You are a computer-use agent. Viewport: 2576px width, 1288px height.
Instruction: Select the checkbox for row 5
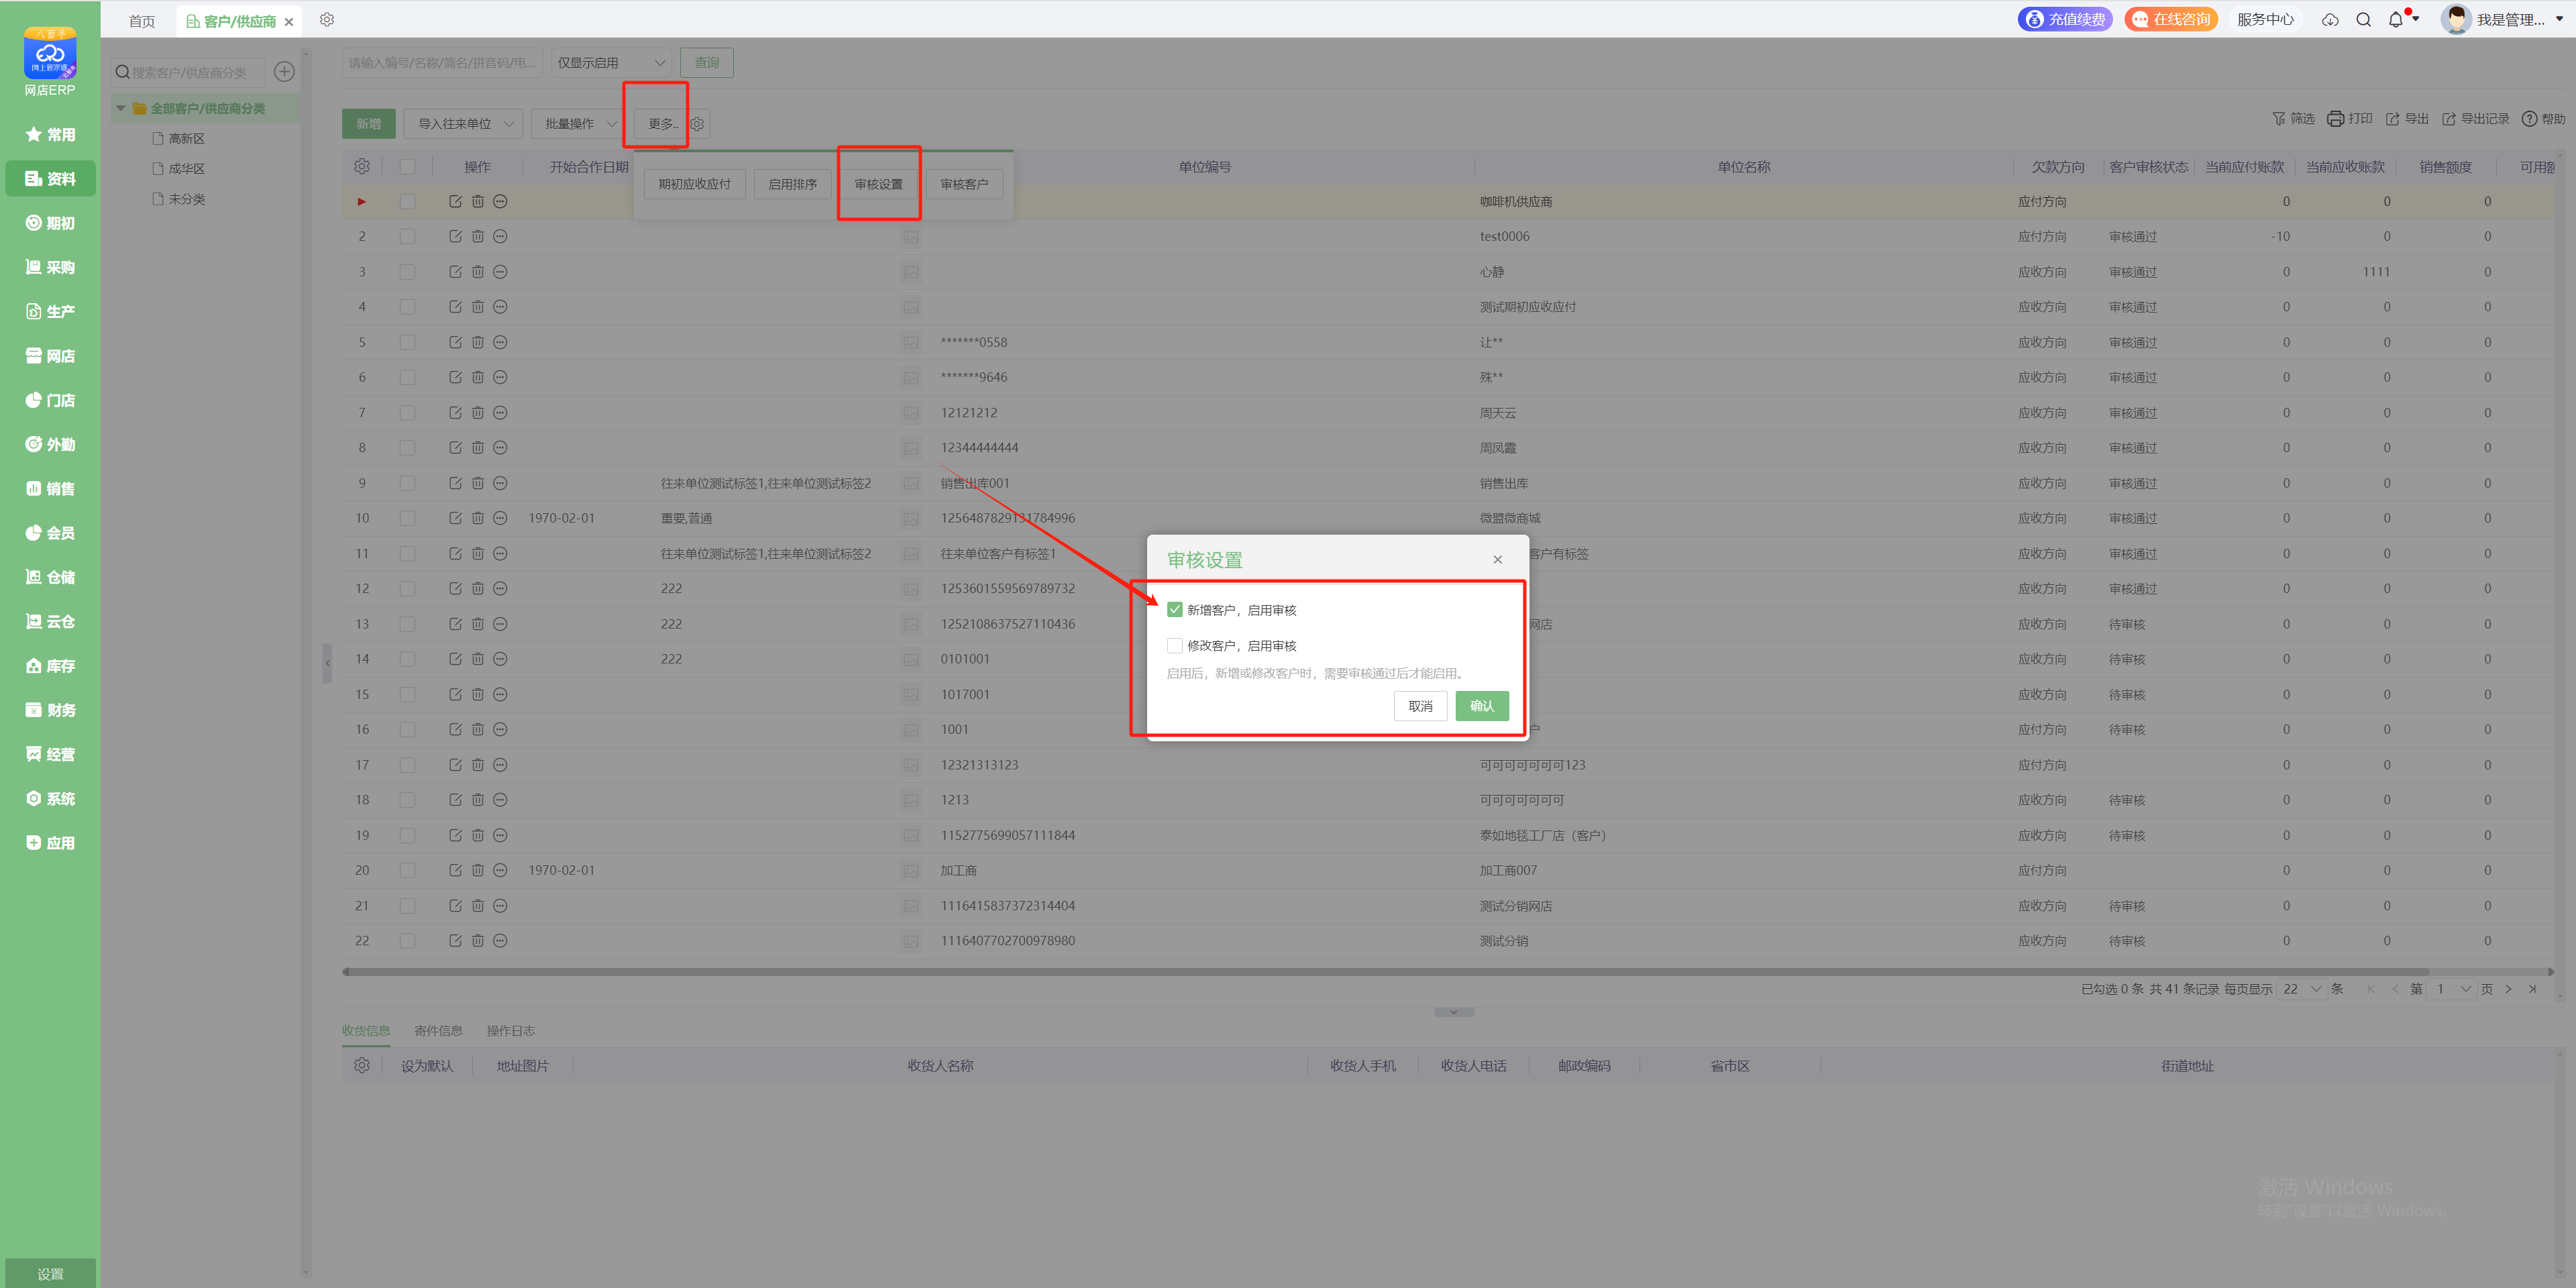point(407,342)
